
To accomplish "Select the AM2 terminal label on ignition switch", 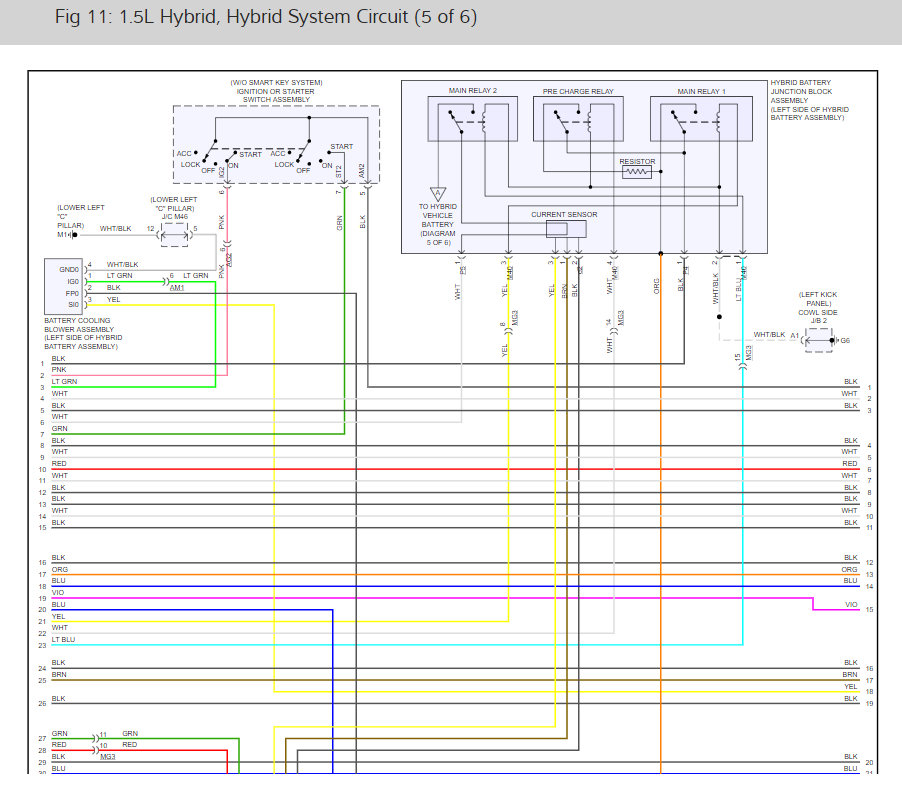I will click(x=363, y=170).
